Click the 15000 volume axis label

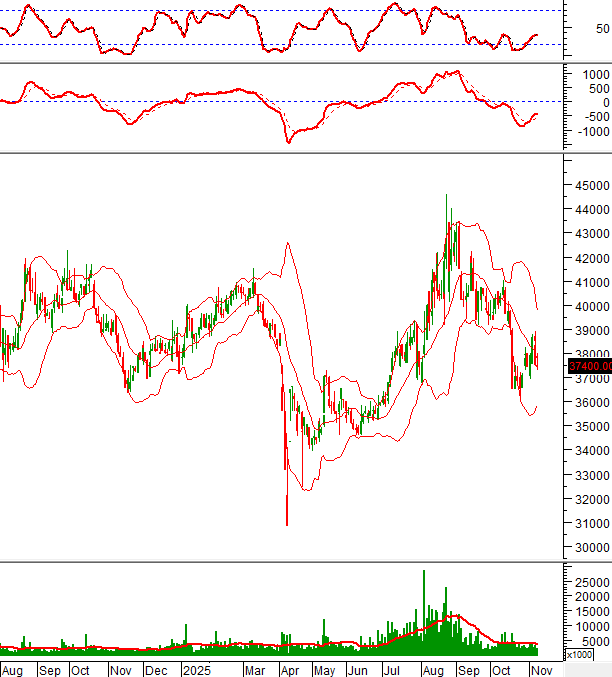click(591, 611)
